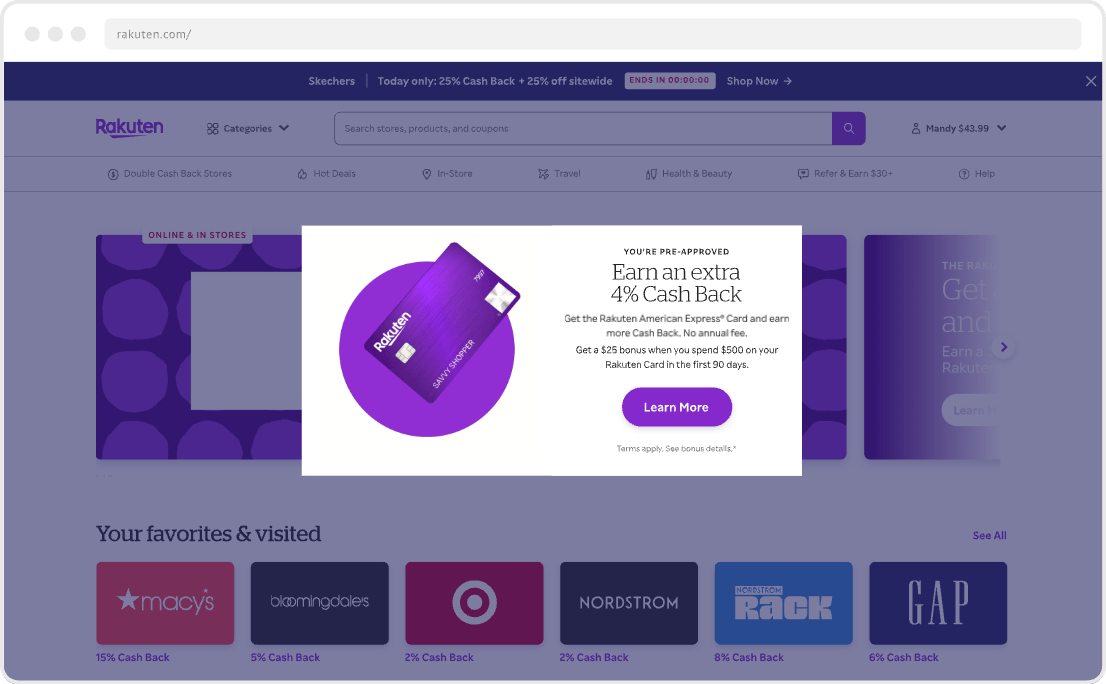
Task: Open the Nordstrom Rack store tile
Action: tap(784, 603)
